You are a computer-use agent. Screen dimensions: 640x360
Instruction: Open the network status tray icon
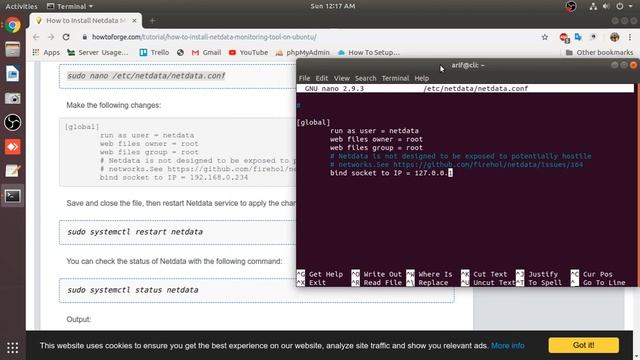click(593, 6)
